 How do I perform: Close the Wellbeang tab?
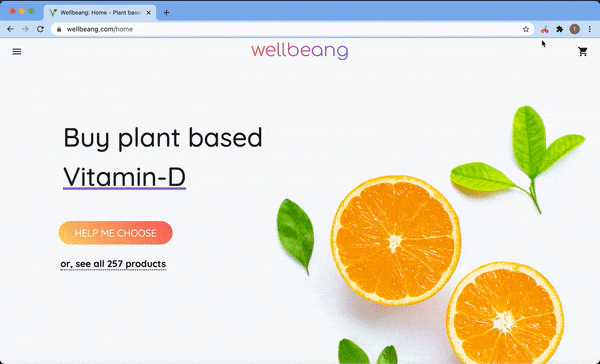tap(148, 13)
